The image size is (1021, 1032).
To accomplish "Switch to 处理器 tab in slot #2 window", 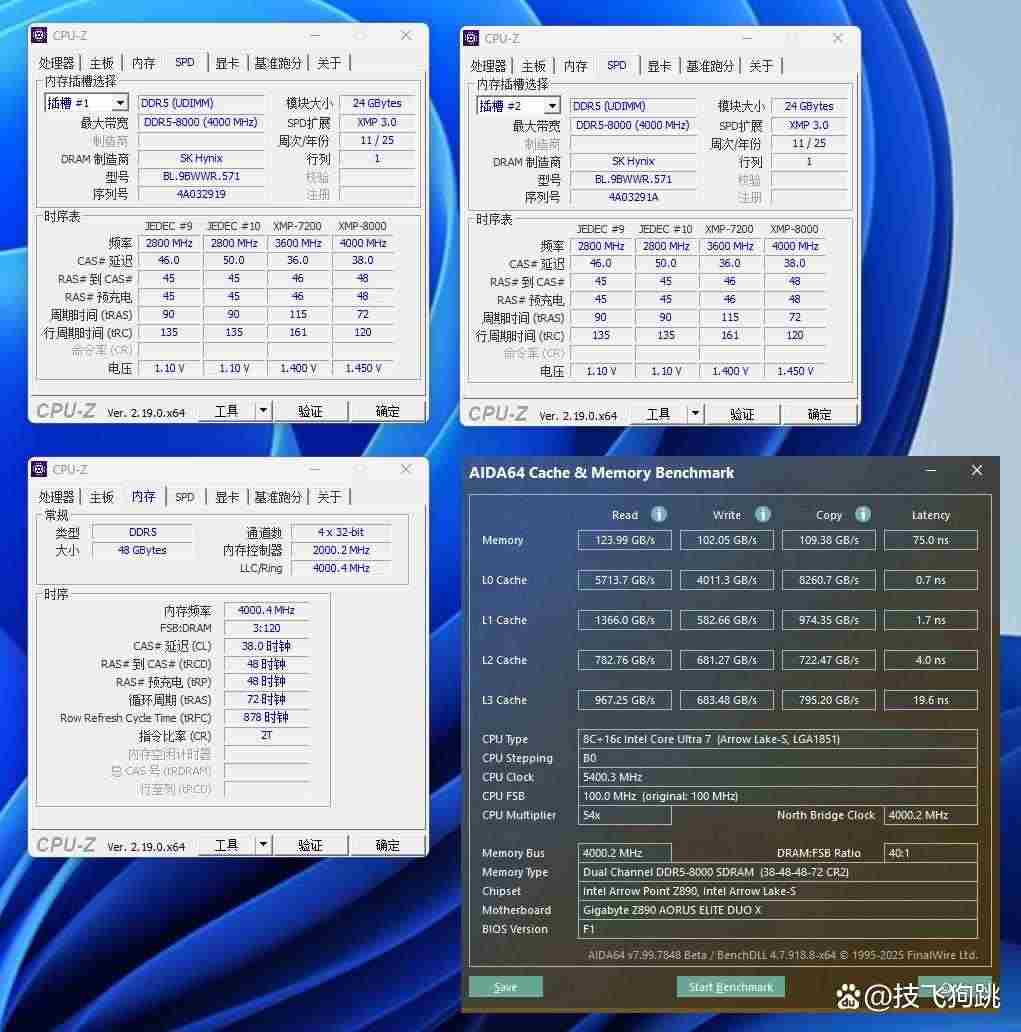I will click(488, 66).
